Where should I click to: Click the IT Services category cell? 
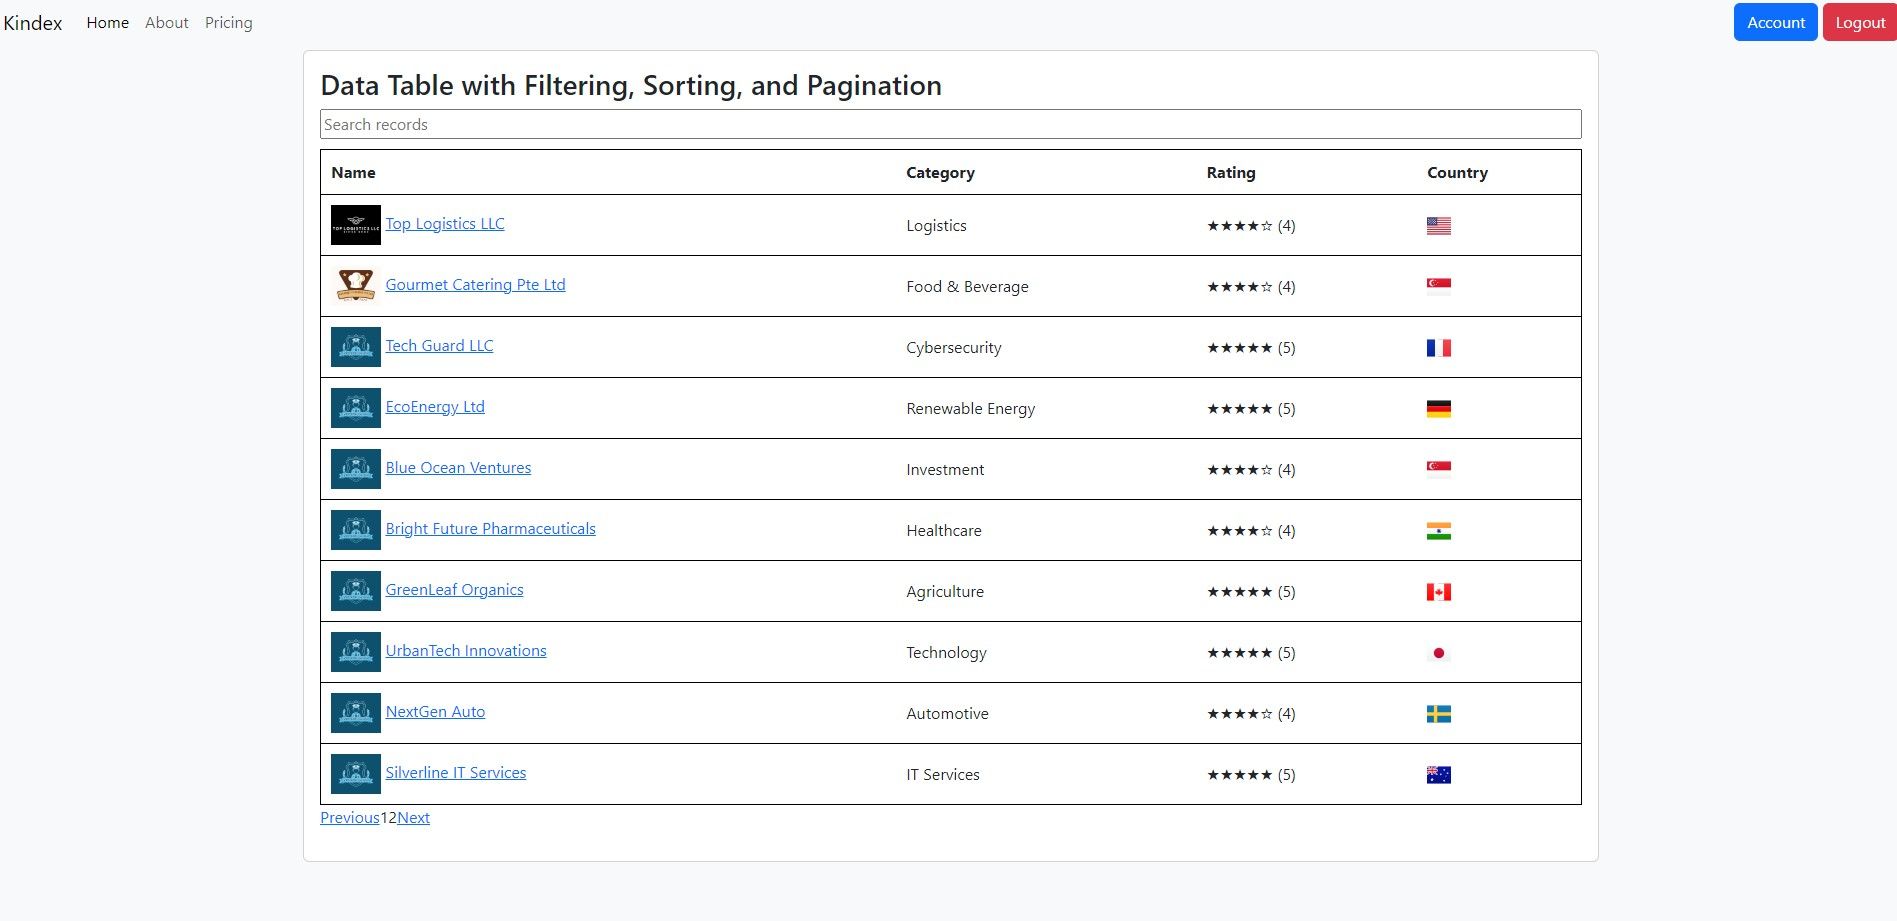[943, 775]
